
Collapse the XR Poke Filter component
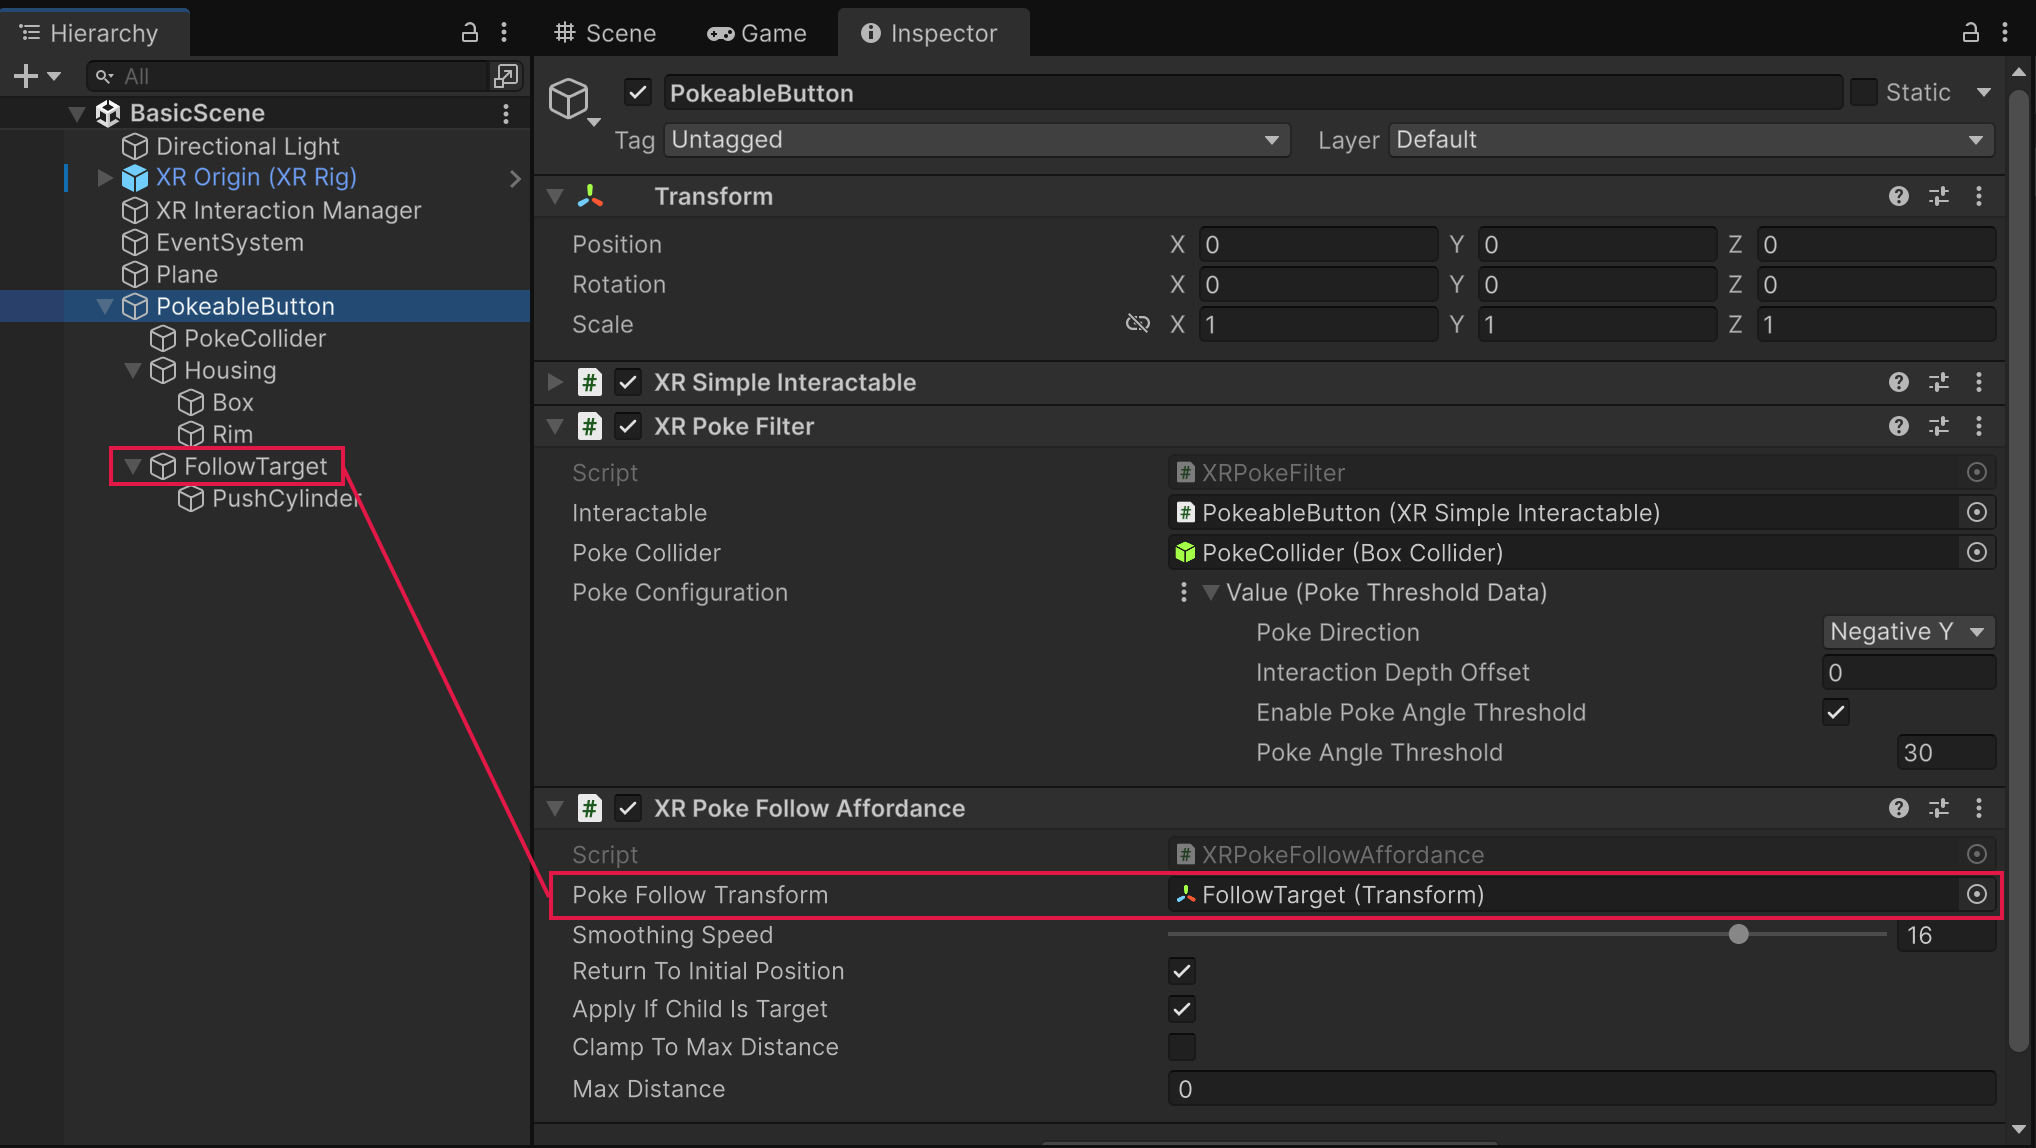click(555, 426)
